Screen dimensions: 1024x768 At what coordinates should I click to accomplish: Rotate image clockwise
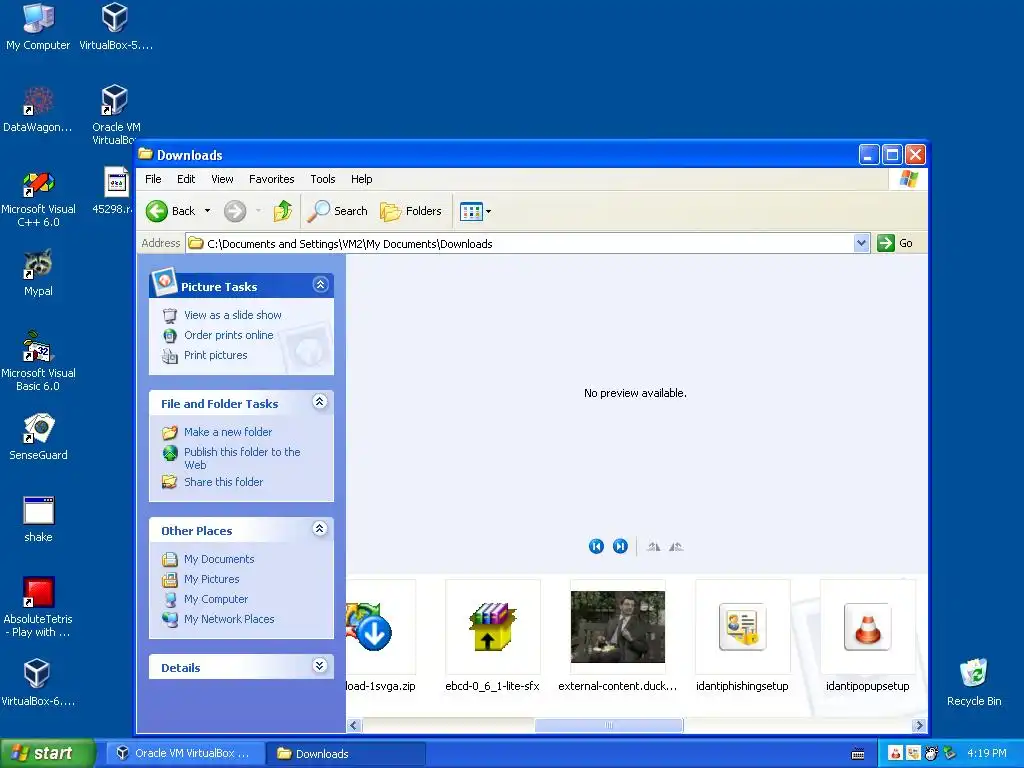pyautogui.click(x=653, y=547)
